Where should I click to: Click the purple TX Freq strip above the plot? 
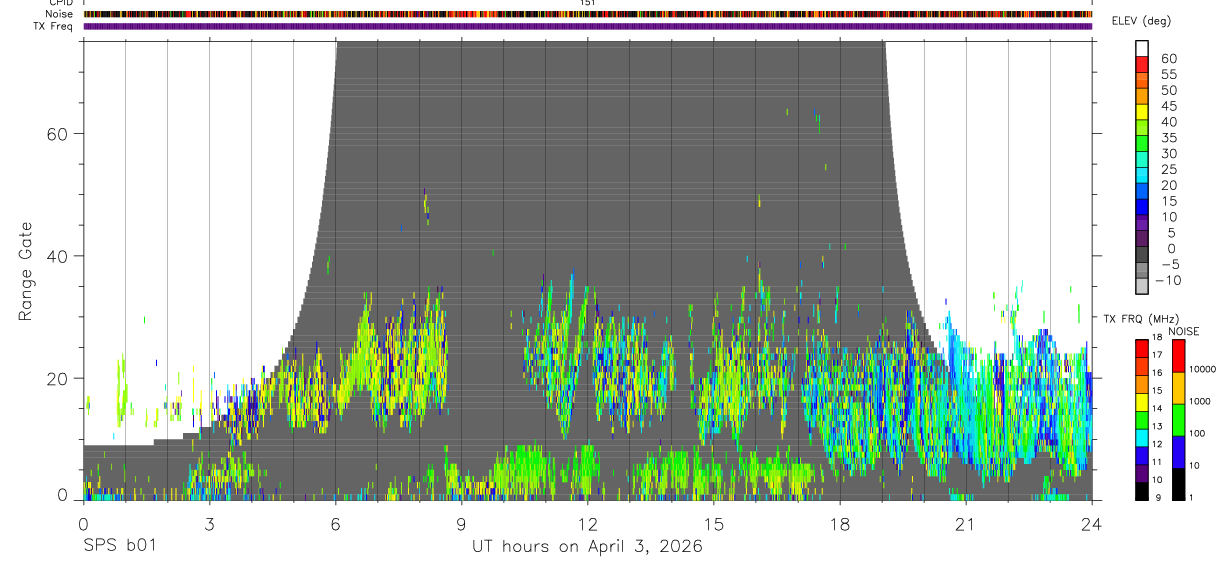pyautogui.click(x=588, y=26)
